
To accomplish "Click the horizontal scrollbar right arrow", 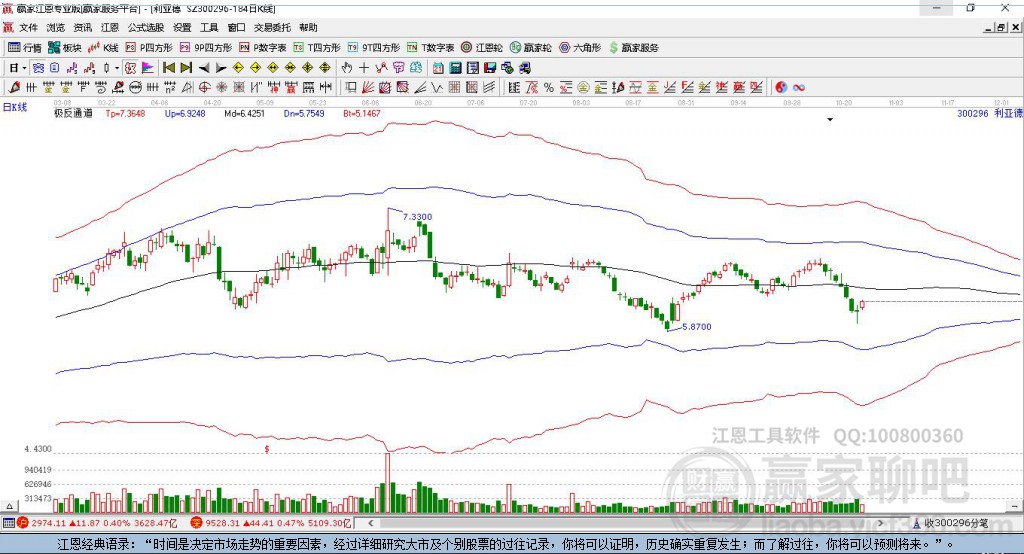I will tap(880, 523).
